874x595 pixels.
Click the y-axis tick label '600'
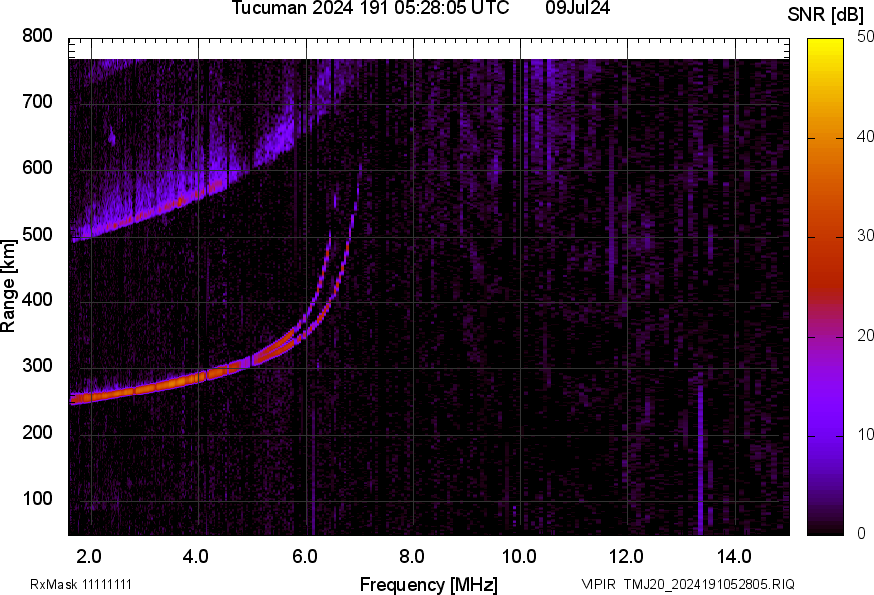[37, 168]
